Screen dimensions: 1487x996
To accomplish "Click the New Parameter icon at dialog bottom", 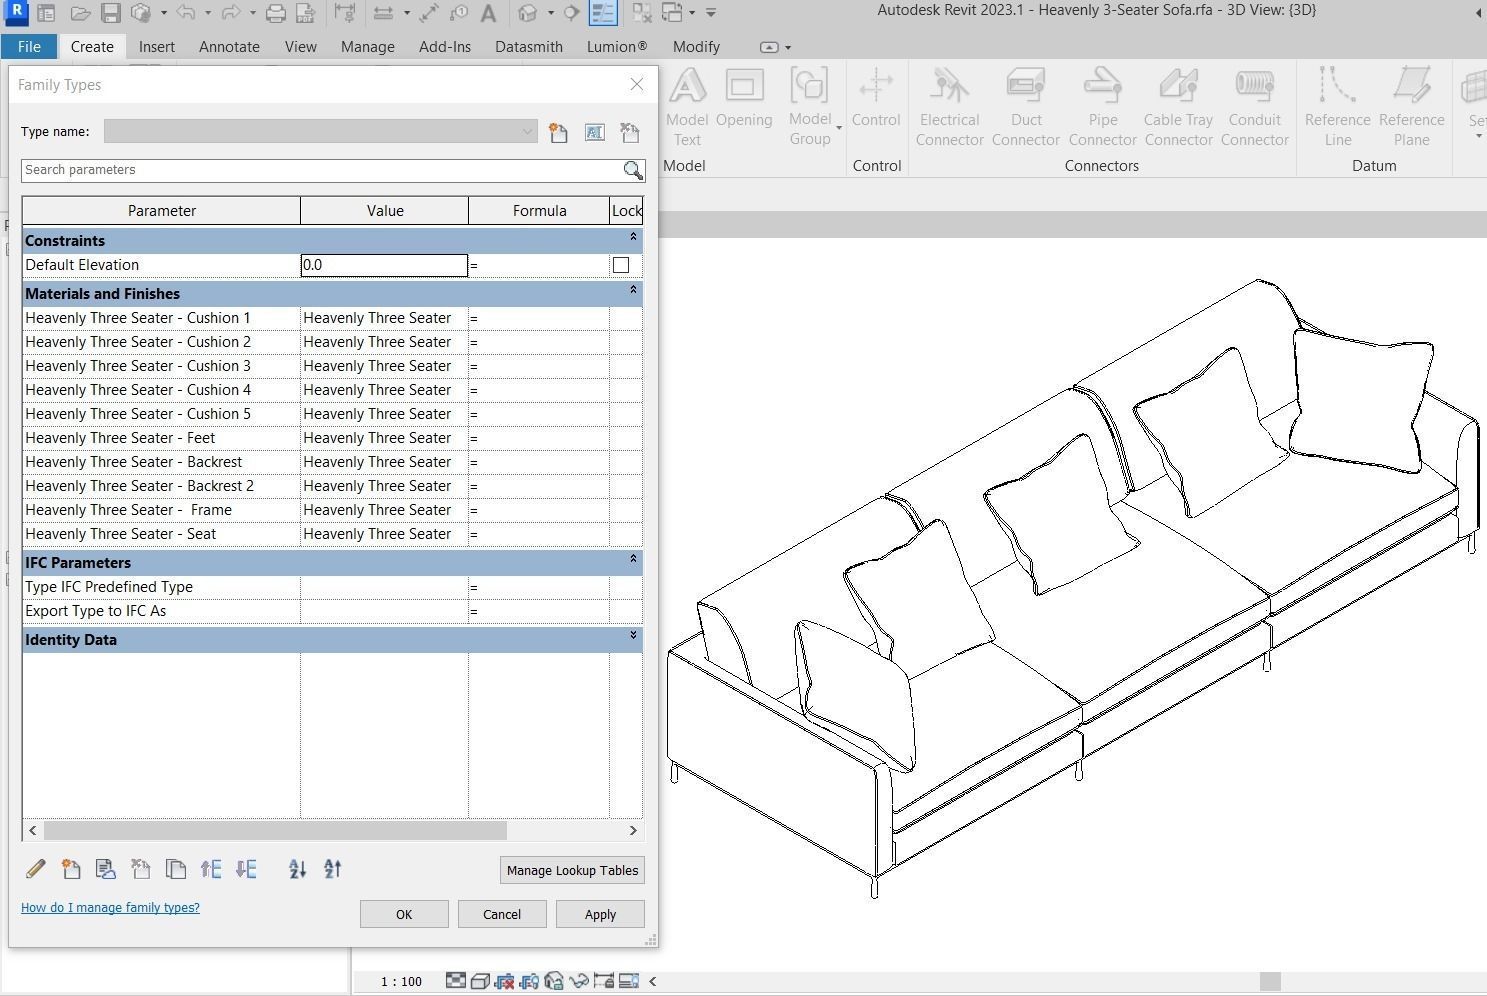I will (x=71, y=869).
